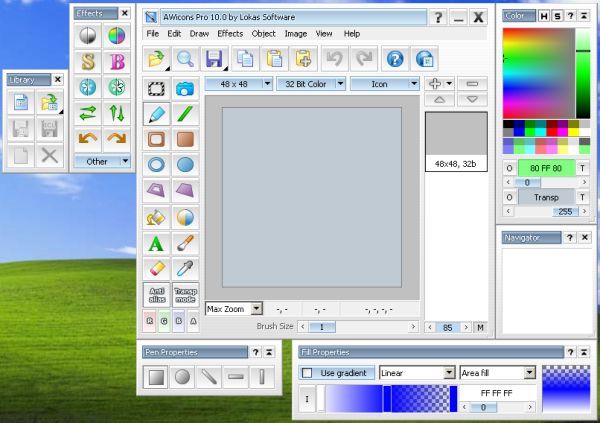
Task: Toggle the R channel button
Action: point(150,321)
